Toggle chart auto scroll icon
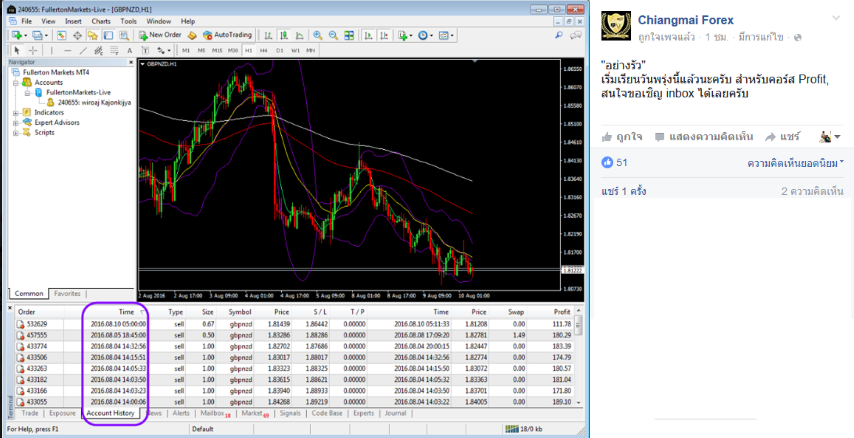The width and height of the screenshot is (854, 438). [369, 35]
